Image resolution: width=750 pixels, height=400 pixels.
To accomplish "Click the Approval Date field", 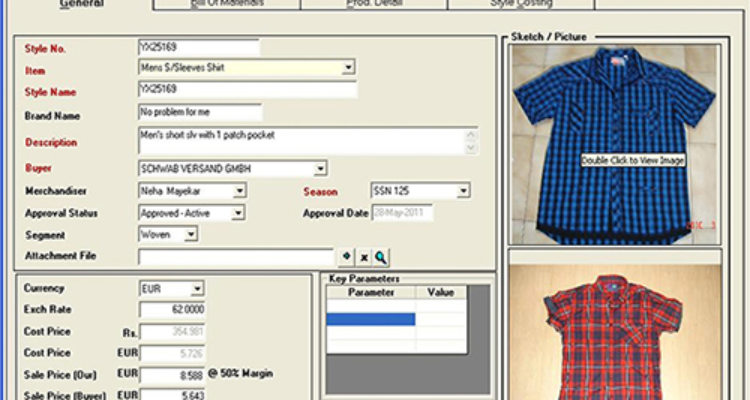I will [403, 213].
